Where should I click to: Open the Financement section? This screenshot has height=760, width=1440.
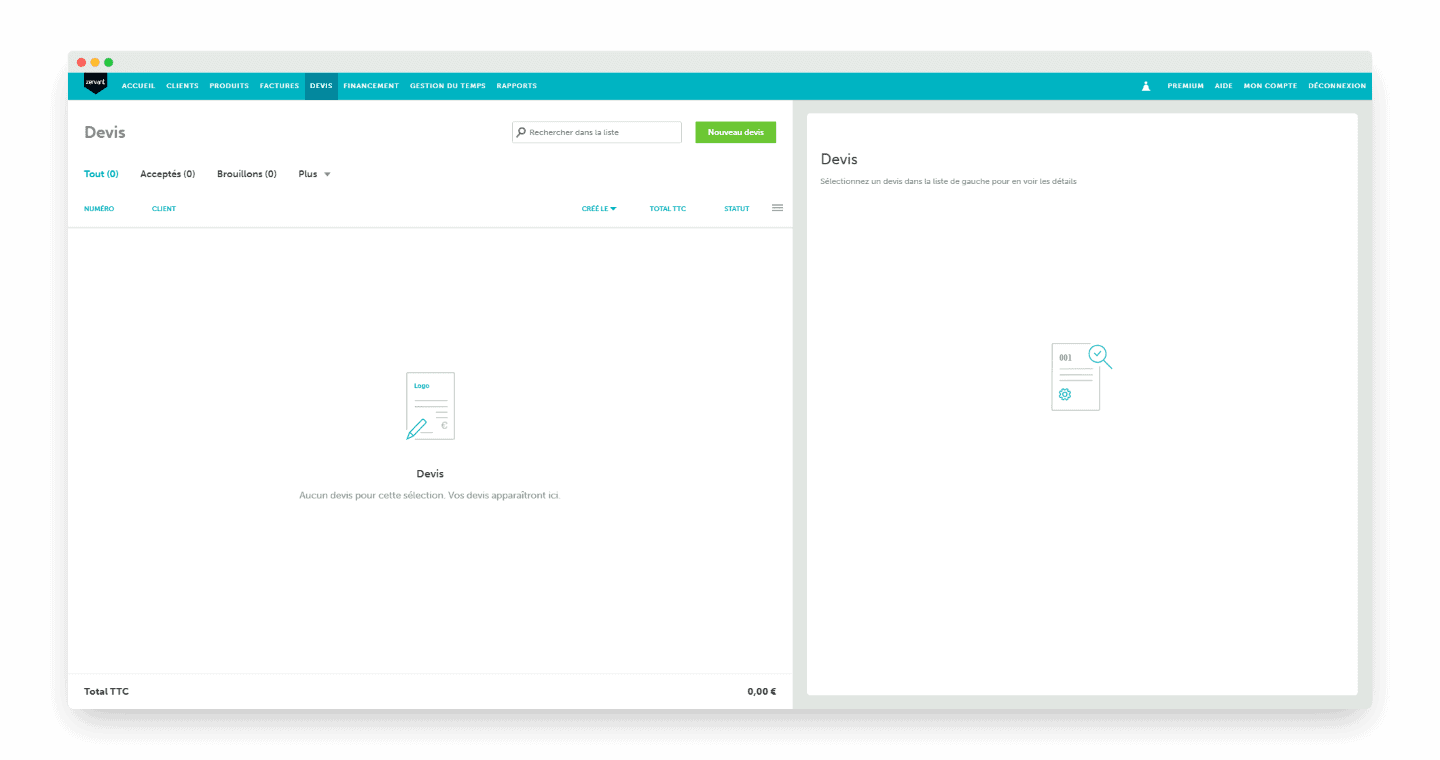[x=371, y=86]
